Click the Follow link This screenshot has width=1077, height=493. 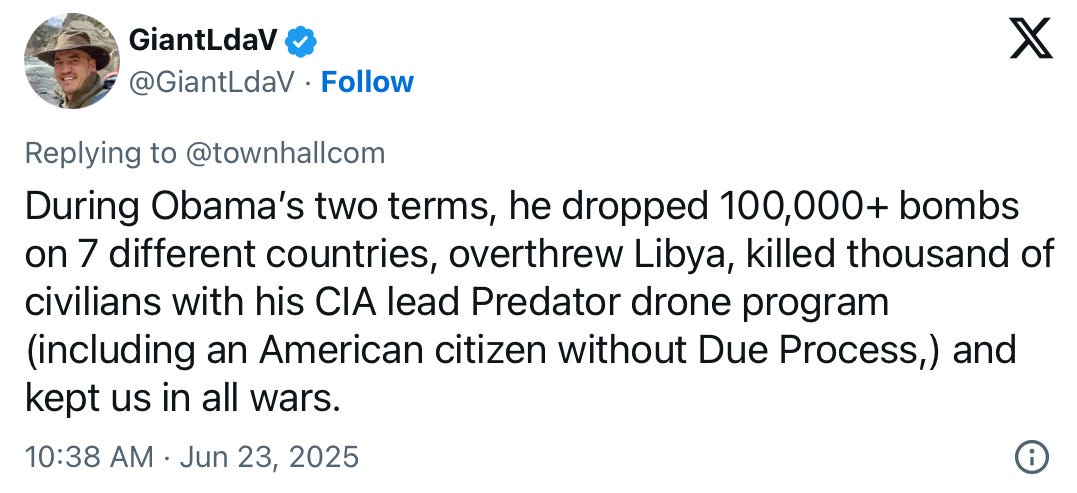click(x=367, y=81)
